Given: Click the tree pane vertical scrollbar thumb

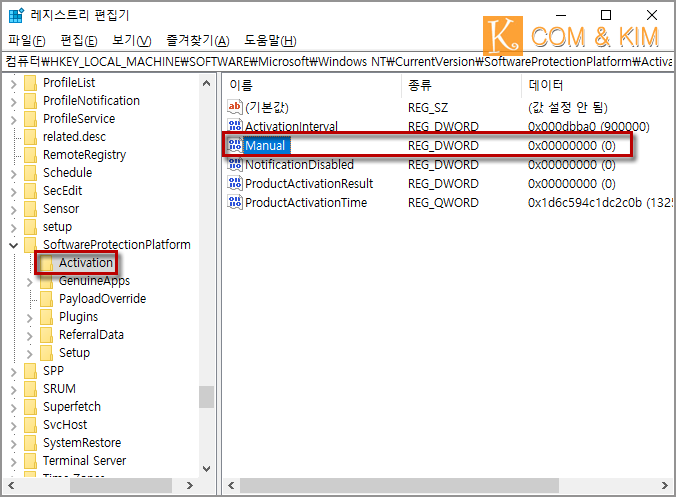Looking at the screenshot, I should (207, 397).
